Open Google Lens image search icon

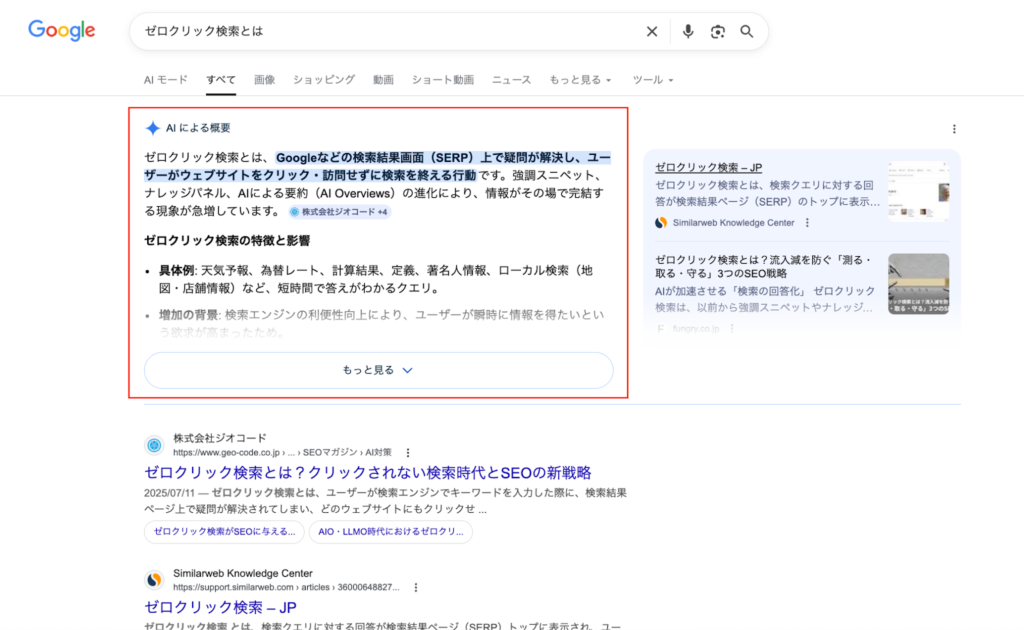pyautogui.click(x=717, y=32)
